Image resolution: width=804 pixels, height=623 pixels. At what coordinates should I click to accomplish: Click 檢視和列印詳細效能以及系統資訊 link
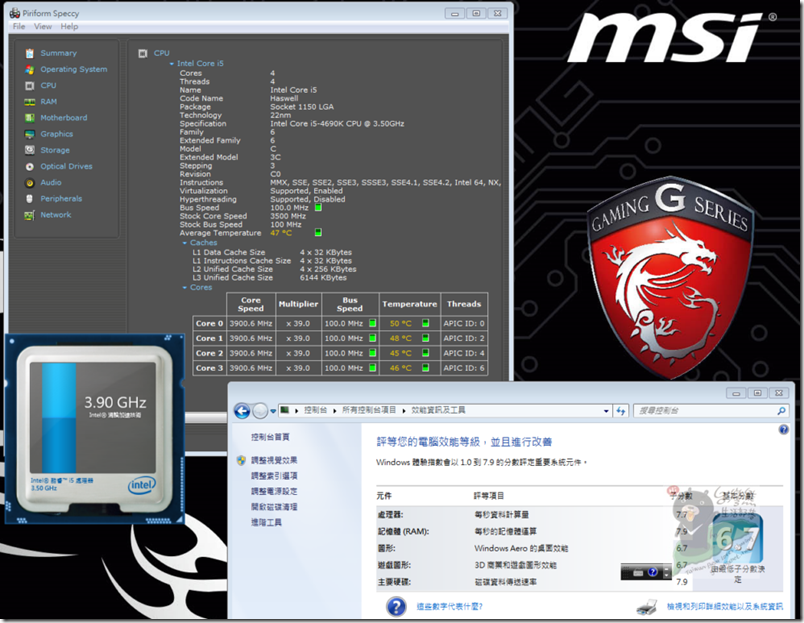(725, 607)
